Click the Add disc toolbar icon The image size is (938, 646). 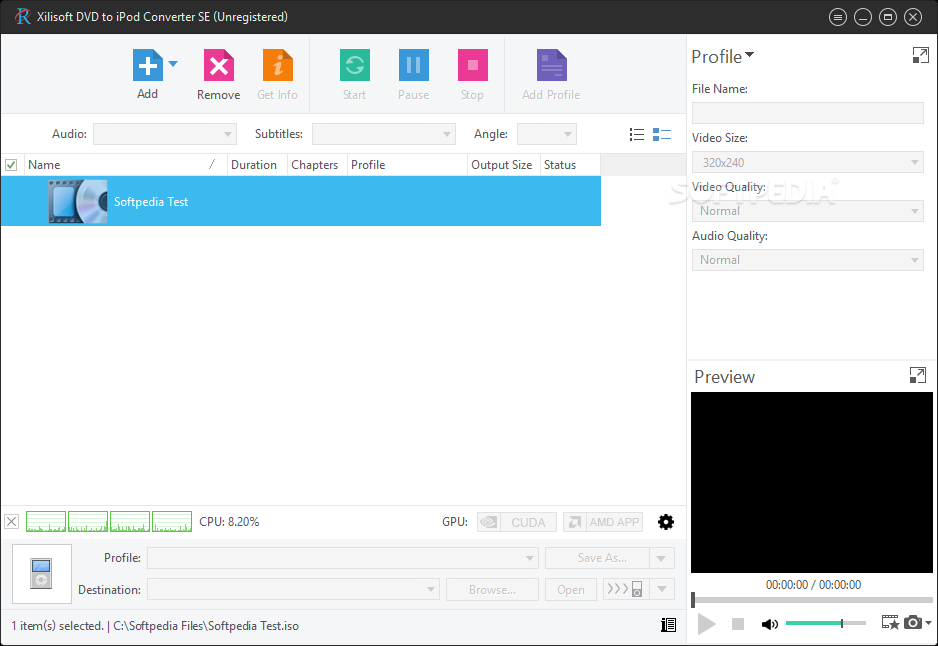click(147, 67)
